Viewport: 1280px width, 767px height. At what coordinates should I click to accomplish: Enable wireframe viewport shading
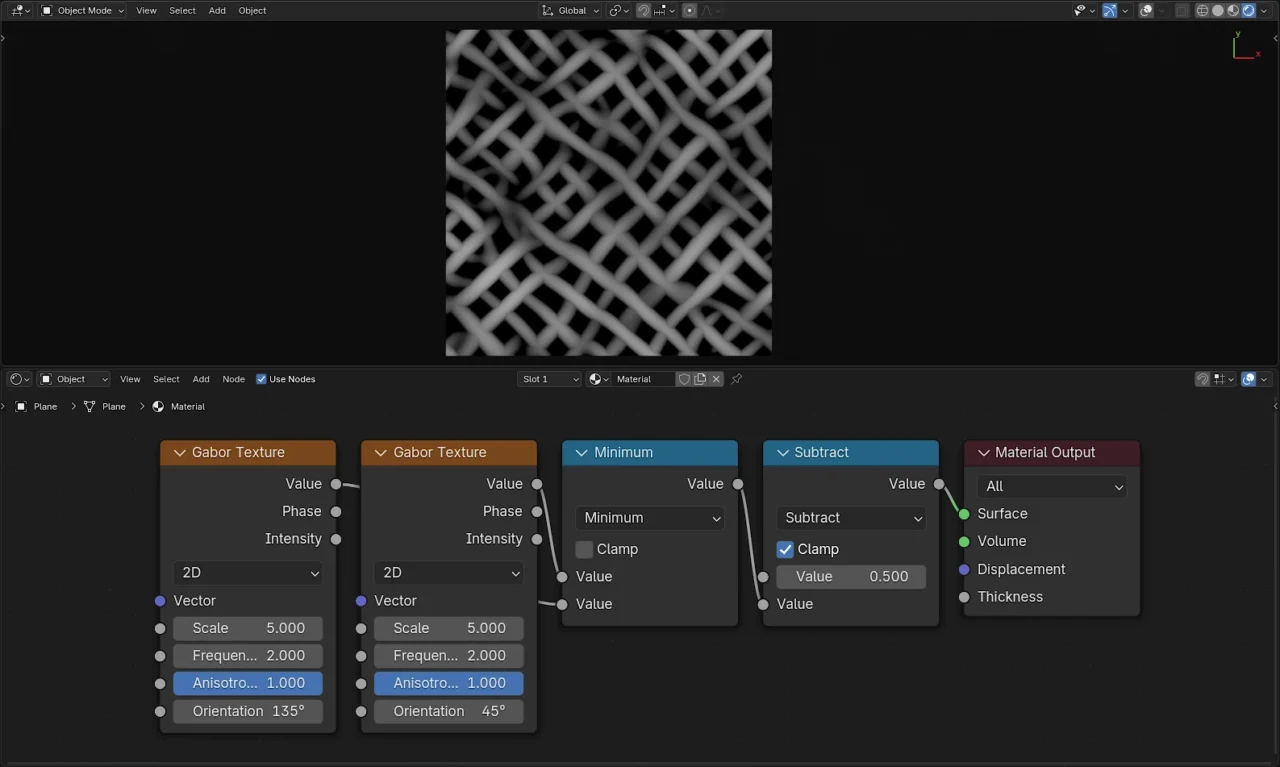click(x=1202, y=10)
